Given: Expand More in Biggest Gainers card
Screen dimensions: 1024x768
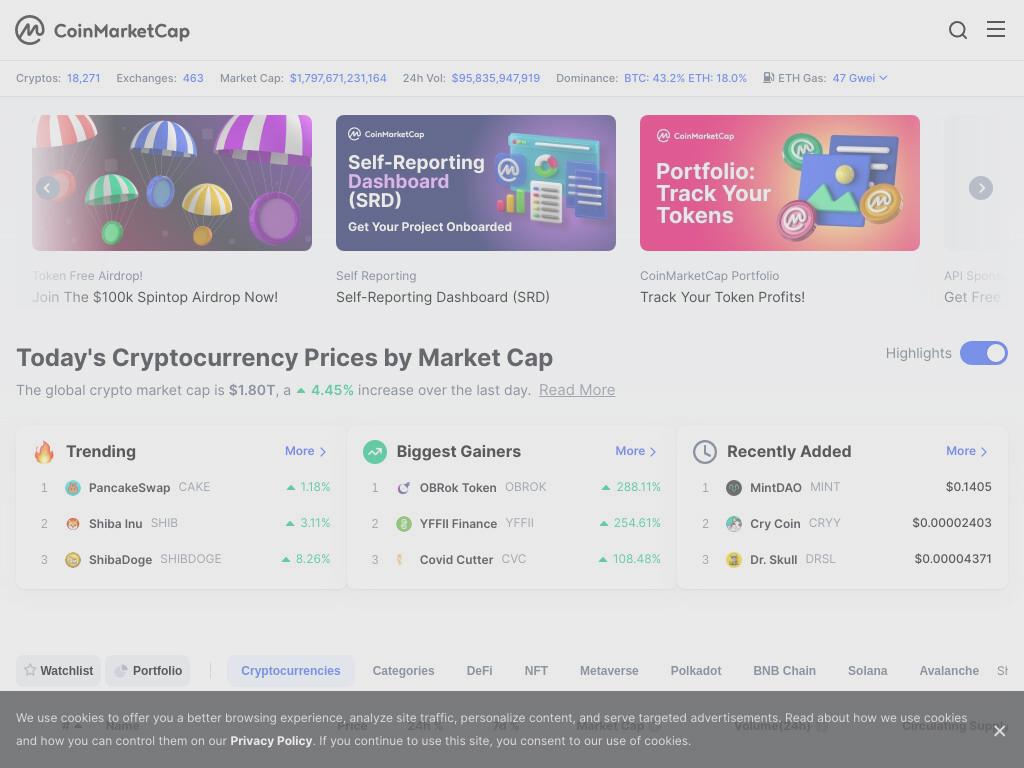Looking at the screenshot, I should tap(635, 451).
